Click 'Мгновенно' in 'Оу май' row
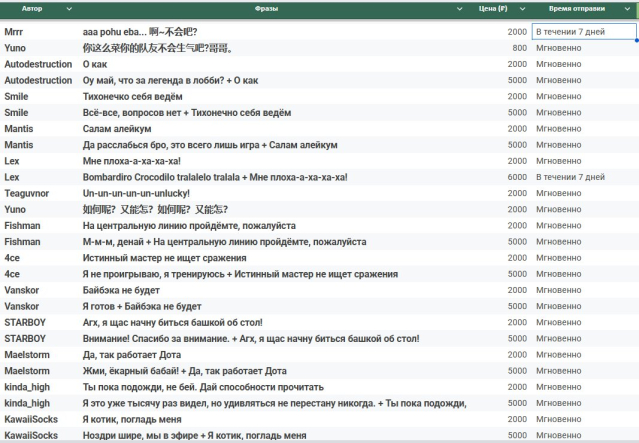639x443 pixels. click(x=558, y=80)
